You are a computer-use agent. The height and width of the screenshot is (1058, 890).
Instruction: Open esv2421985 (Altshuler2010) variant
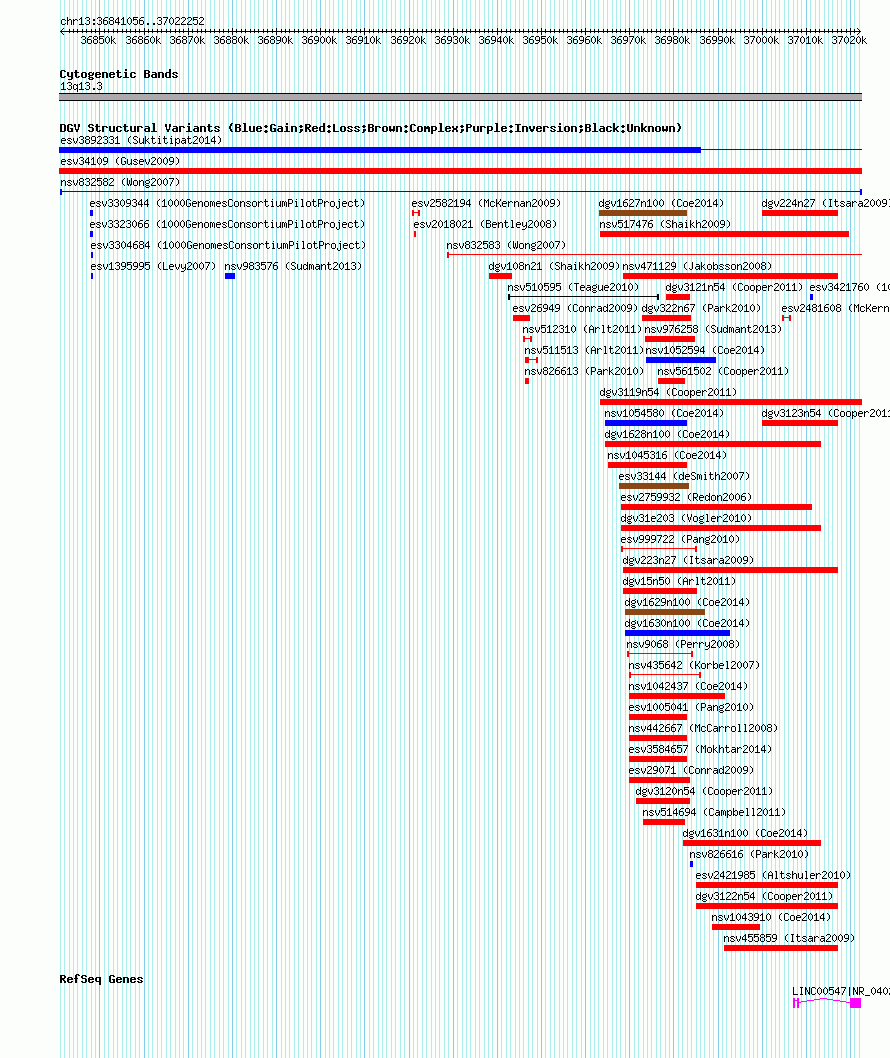(x=773, y=875)
